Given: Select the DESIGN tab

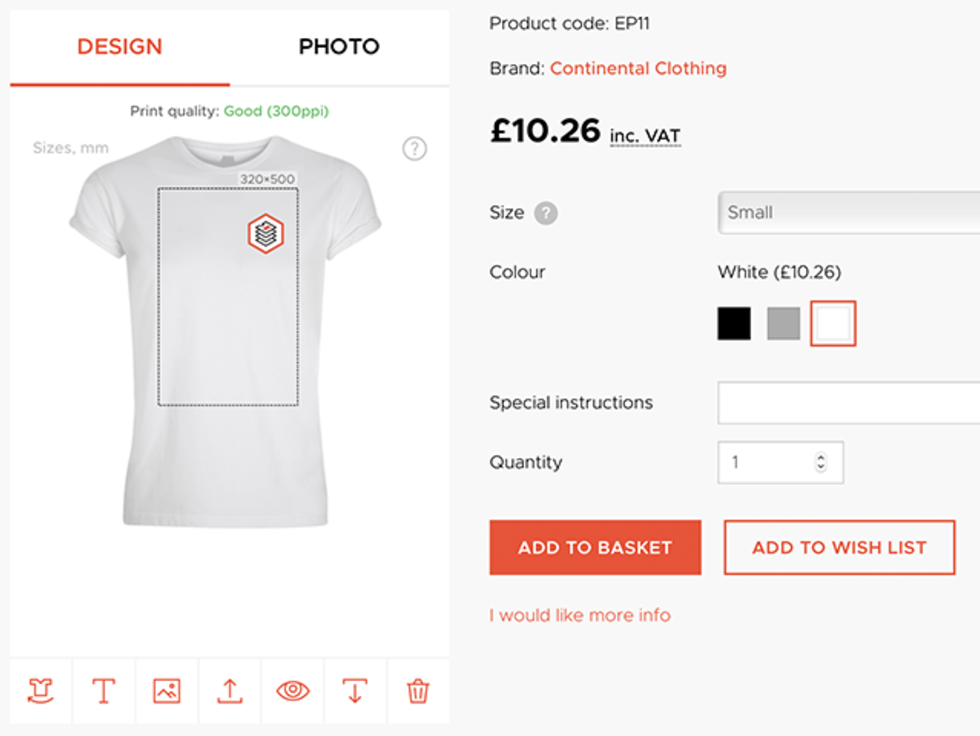Looking at the screenshot, I should (118, 47).
